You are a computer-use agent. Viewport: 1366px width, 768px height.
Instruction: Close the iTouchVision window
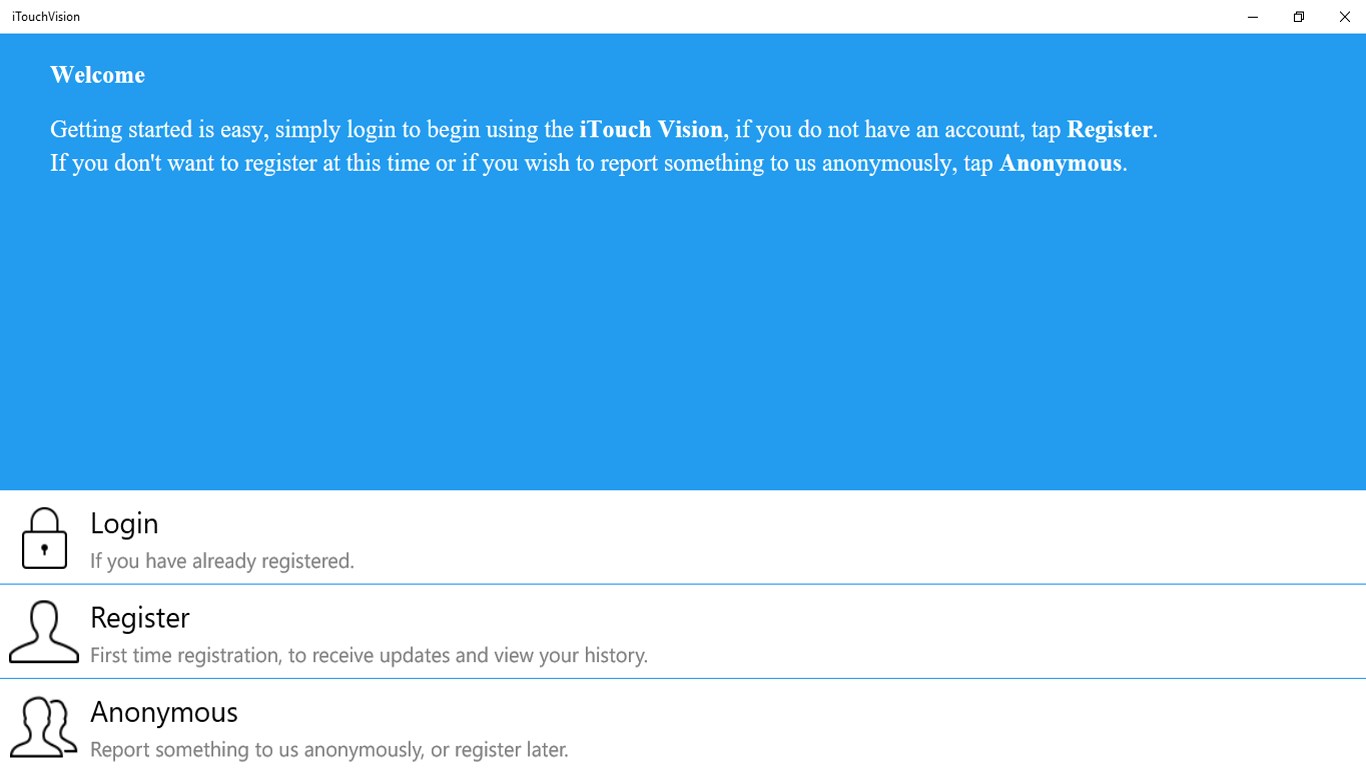tap(1344, 17)
